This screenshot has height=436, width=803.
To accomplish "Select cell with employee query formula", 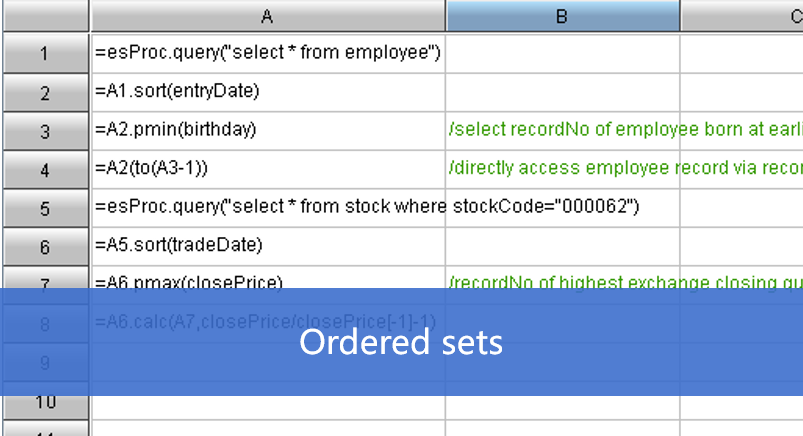I will point(268,53).
